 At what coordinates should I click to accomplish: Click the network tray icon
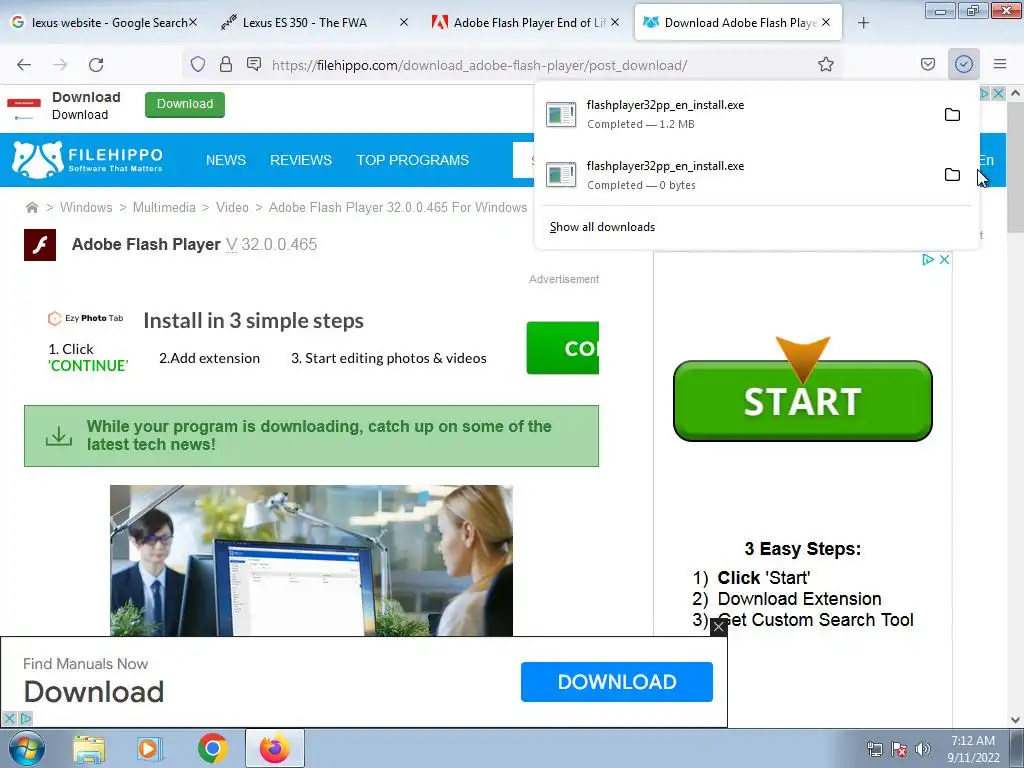[x=874, y=749]
